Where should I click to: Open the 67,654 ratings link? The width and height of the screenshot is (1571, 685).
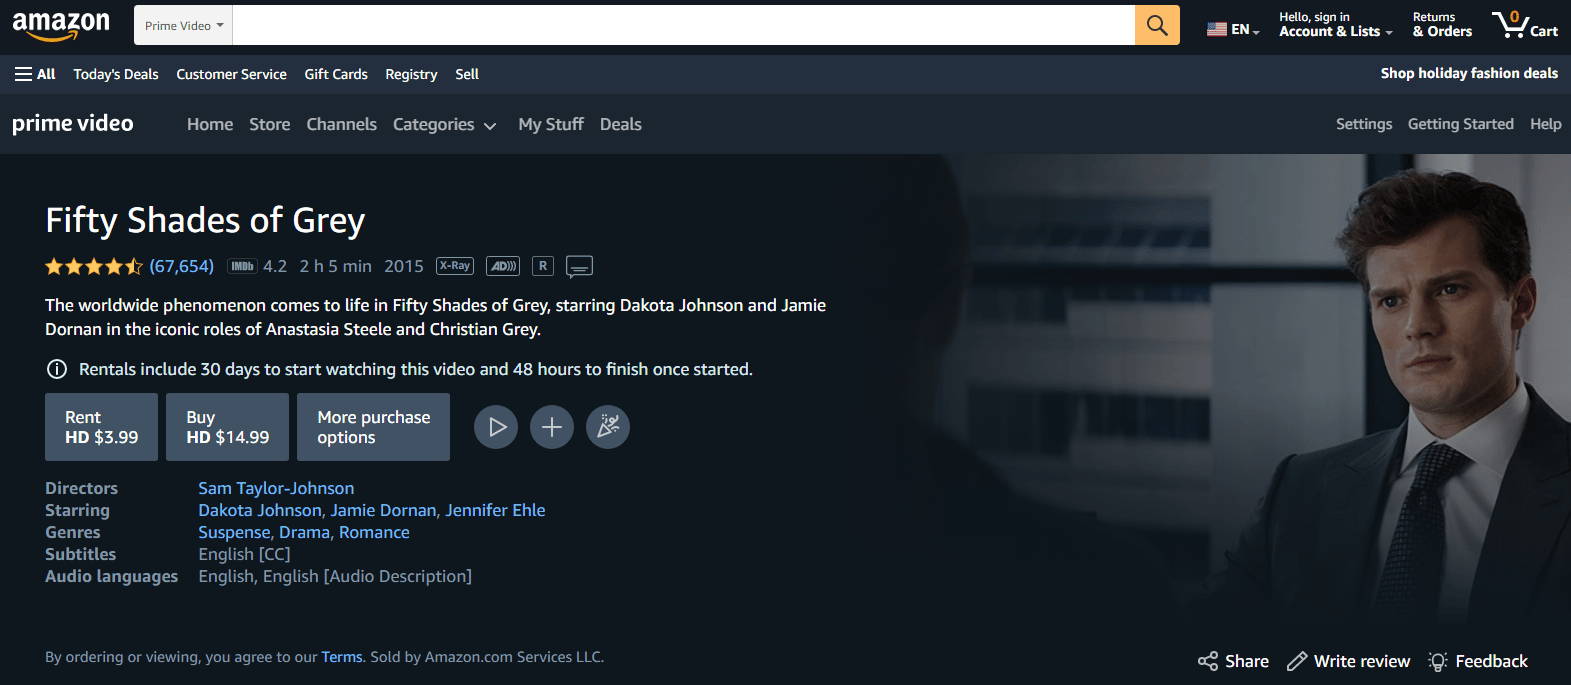[x=181, y=266]
